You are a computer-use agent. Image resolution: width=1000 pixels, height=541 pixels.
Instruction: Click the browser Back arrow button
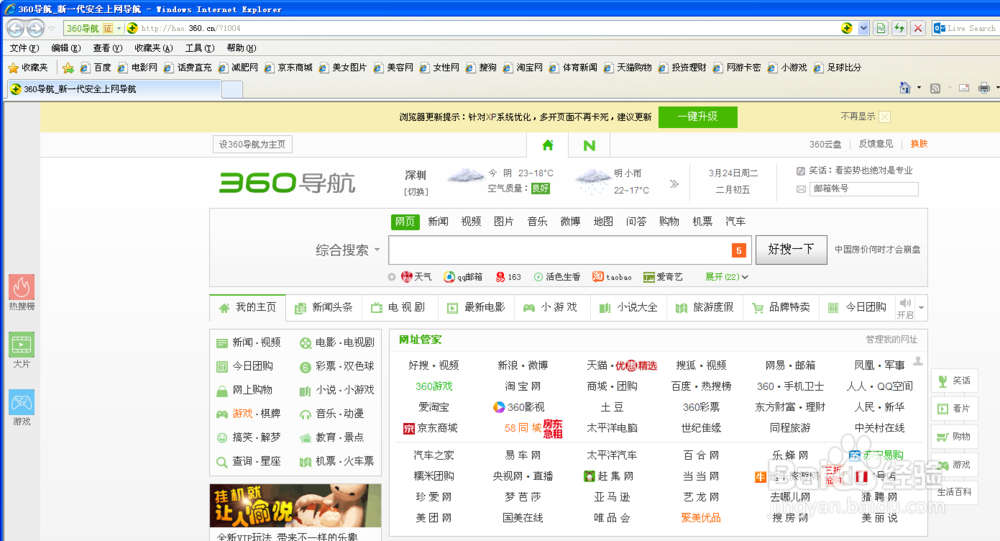(x=16, y=28)
